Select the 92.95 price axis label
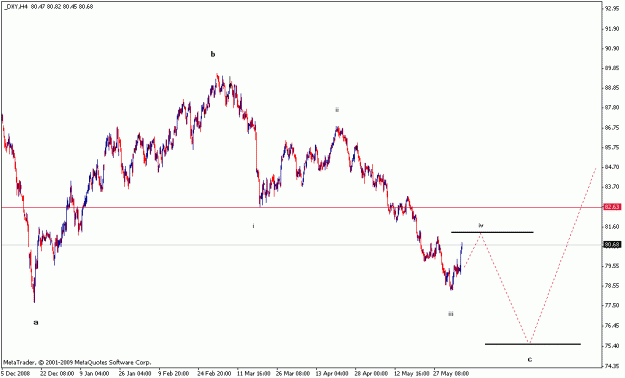 [x=612, y=8]
